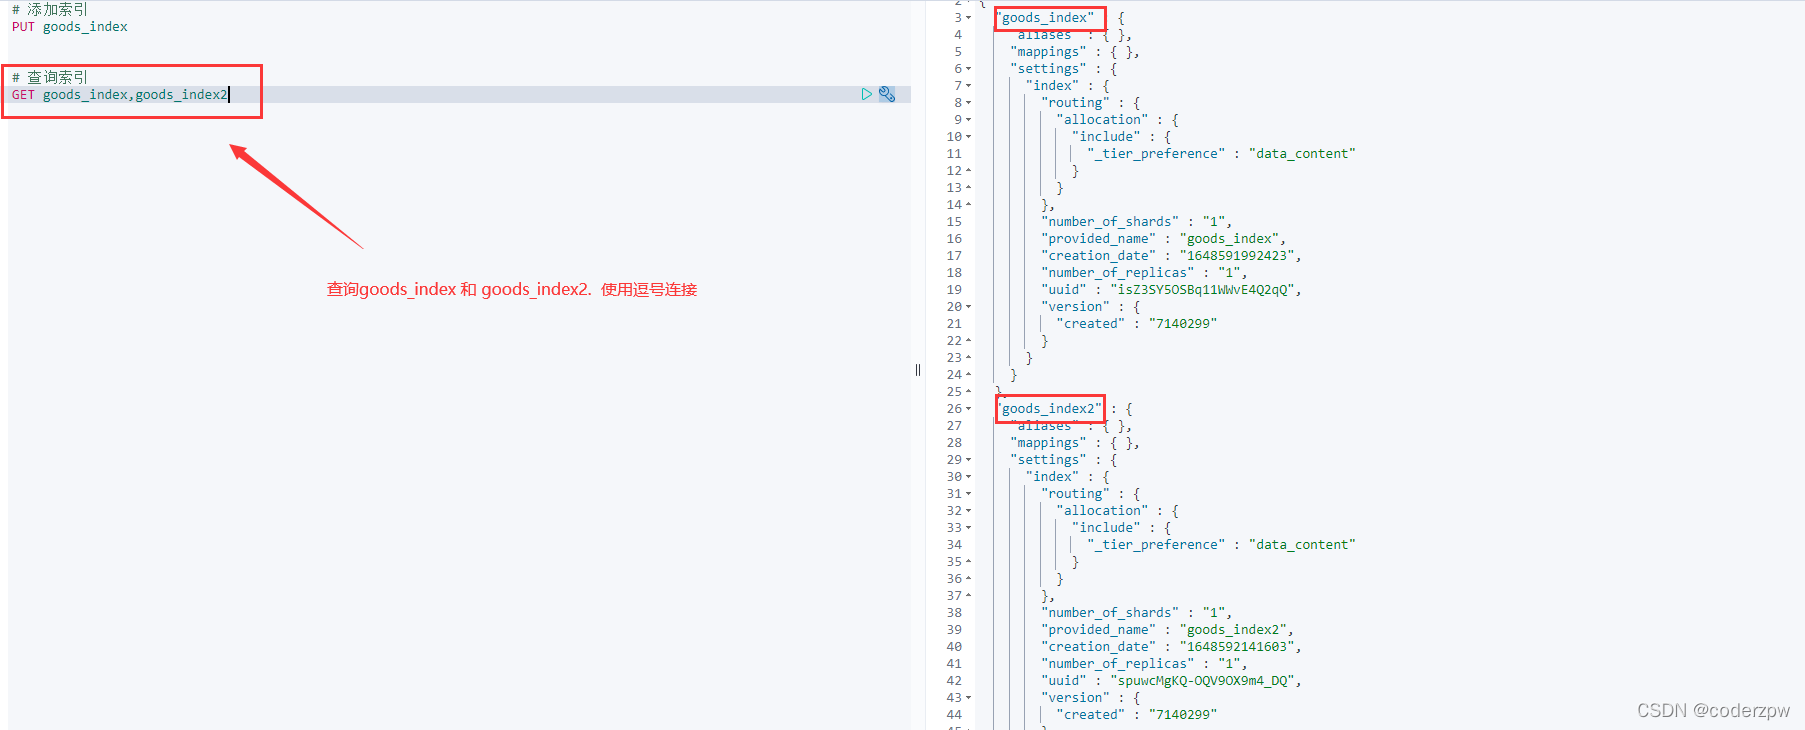Click the fold-end arrow at line 14

coord(969,205)
